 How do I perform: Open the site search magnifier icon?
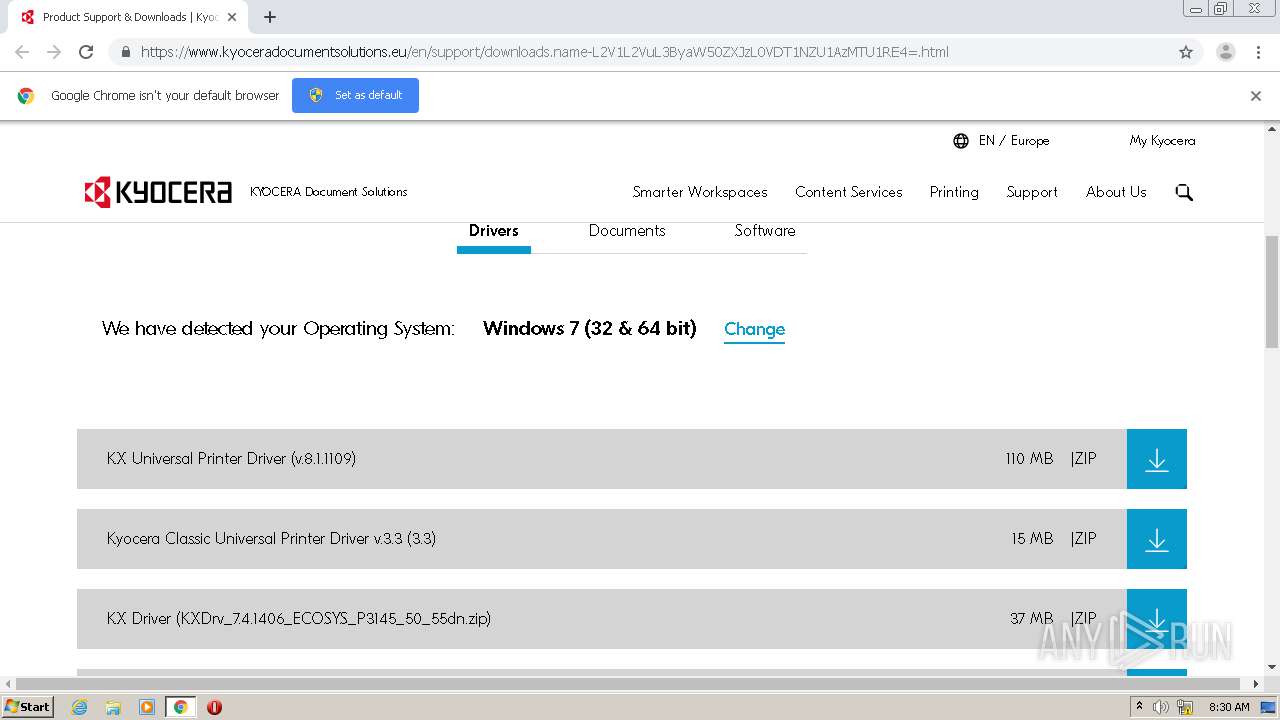1184,192
